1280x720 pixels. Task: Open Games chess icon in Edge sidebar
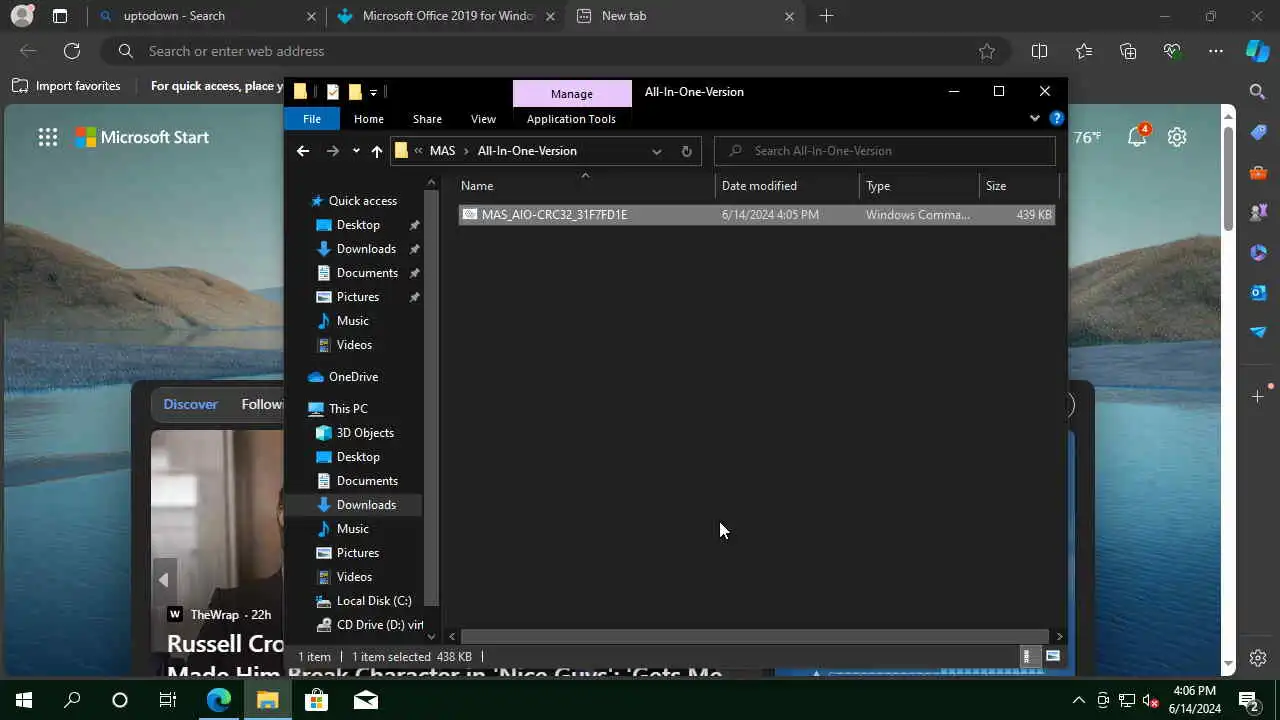(1258, 212)
